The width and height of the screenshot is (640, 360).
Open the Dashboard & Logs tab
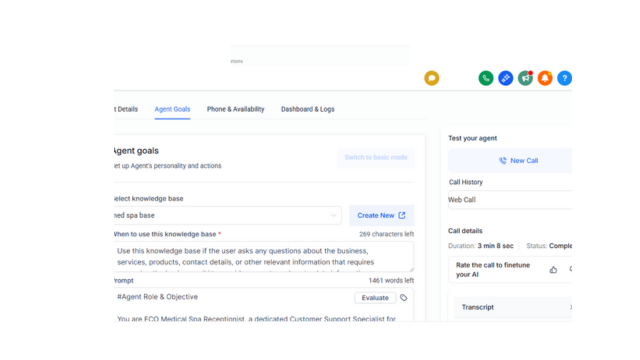coord(307,109)
